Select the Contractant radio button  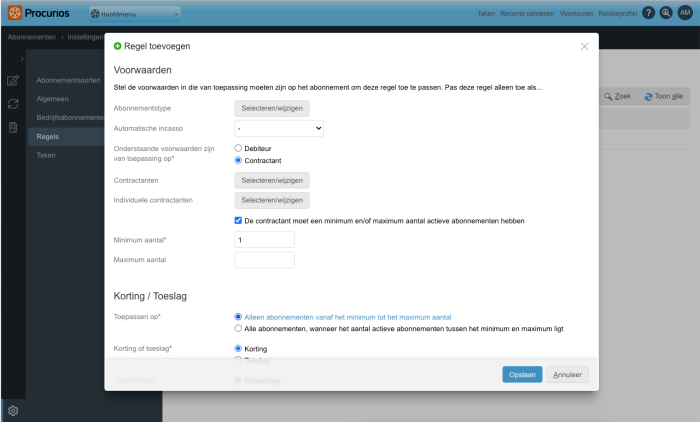tap(238, 160)
